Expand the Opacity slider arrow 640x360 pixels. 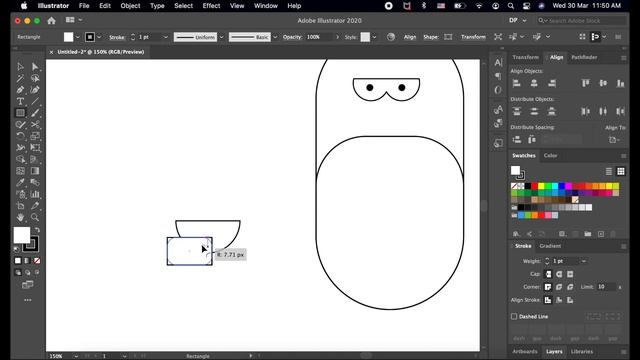(x=337, y=37)
